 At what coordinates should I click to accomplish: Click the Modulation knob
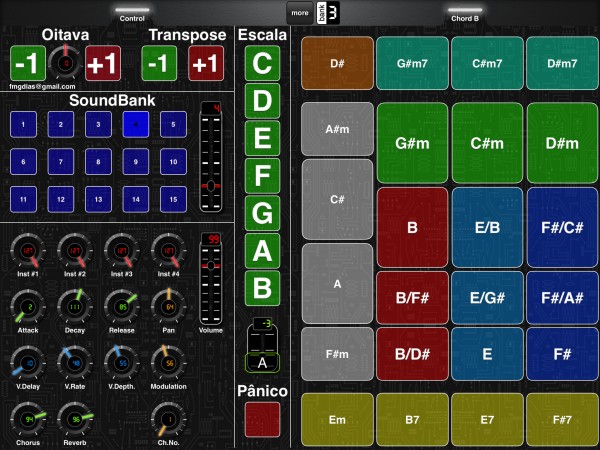coord(169,363)
